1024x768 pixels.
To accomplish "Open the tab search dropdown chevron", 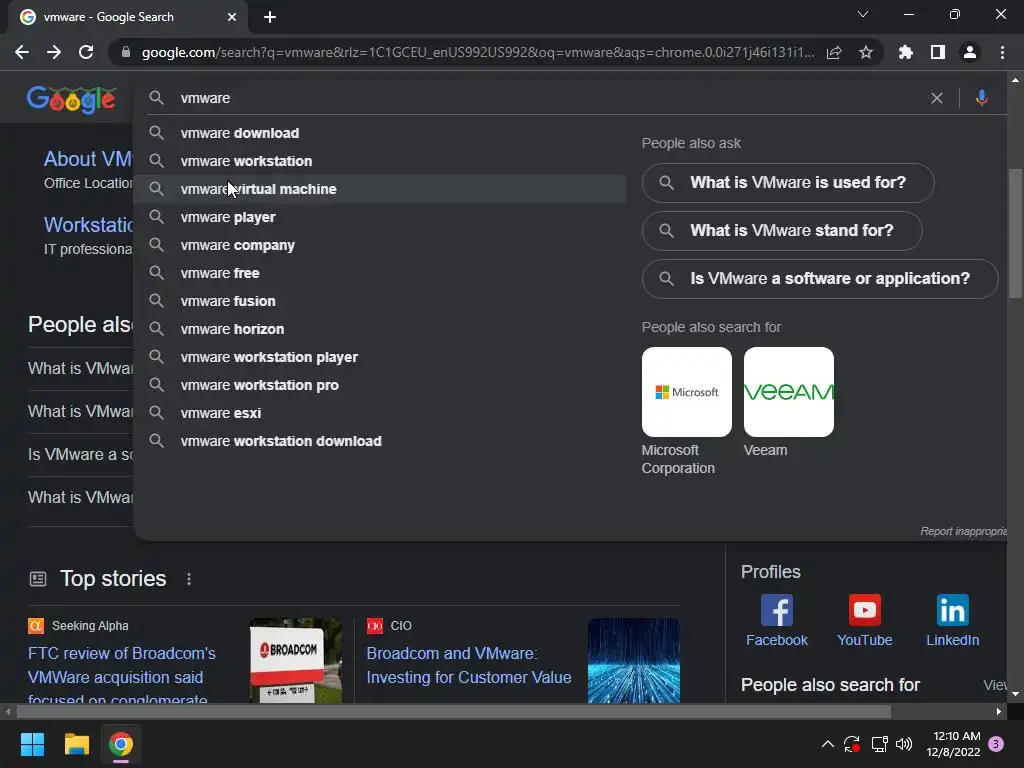I will coord(863,14).
